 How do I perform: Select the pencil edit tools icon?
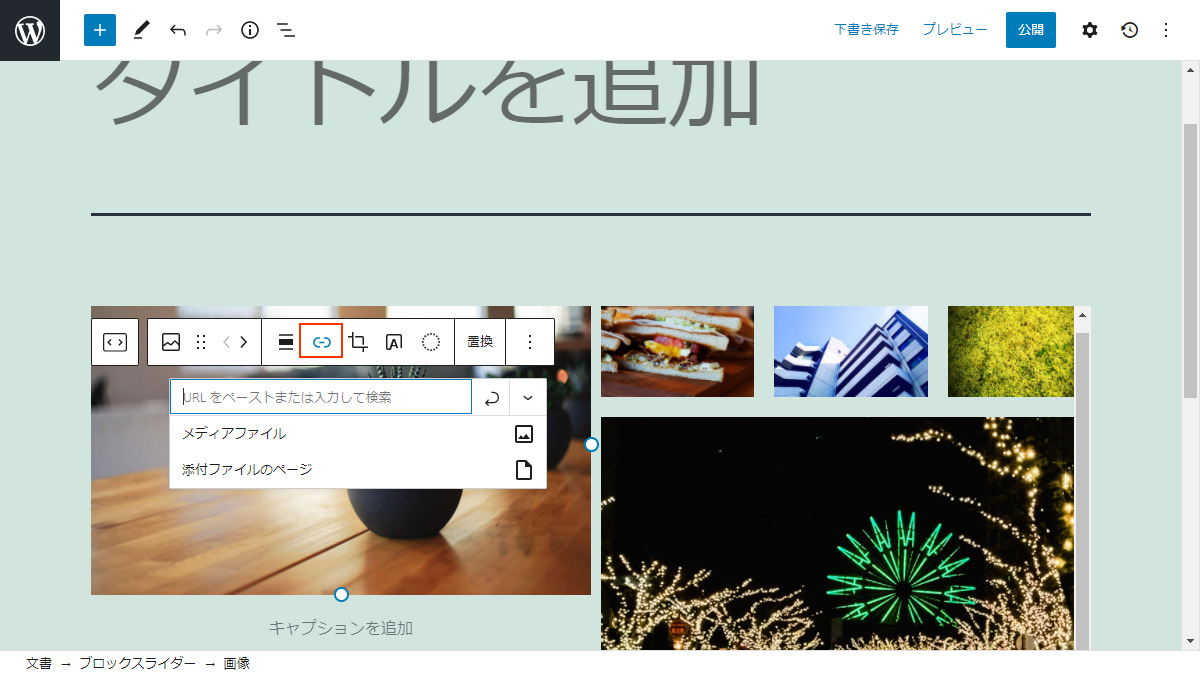(x=141, y=30)
